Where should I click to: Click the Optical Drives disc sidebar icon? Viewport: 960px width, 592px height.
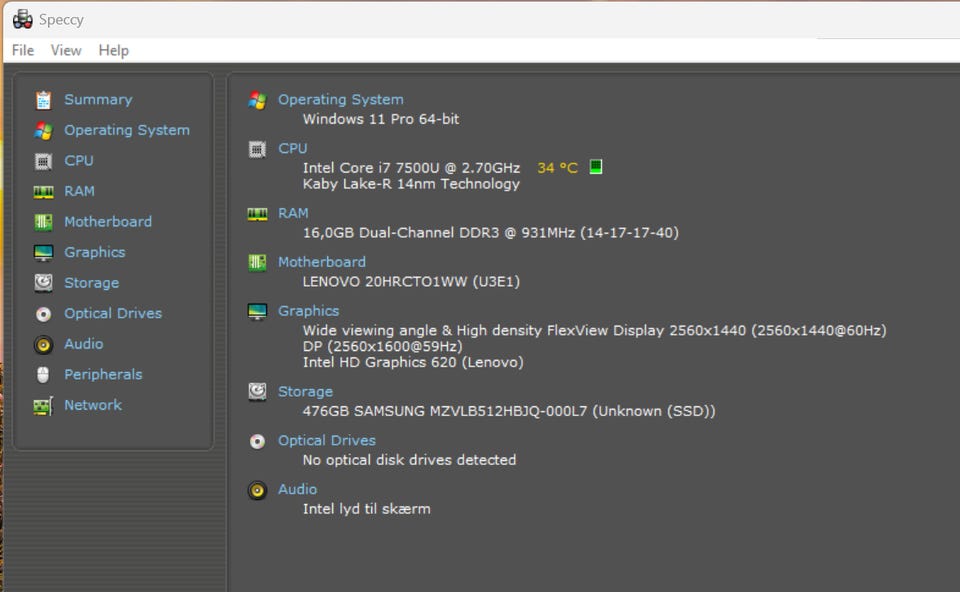tap(43, 314)
